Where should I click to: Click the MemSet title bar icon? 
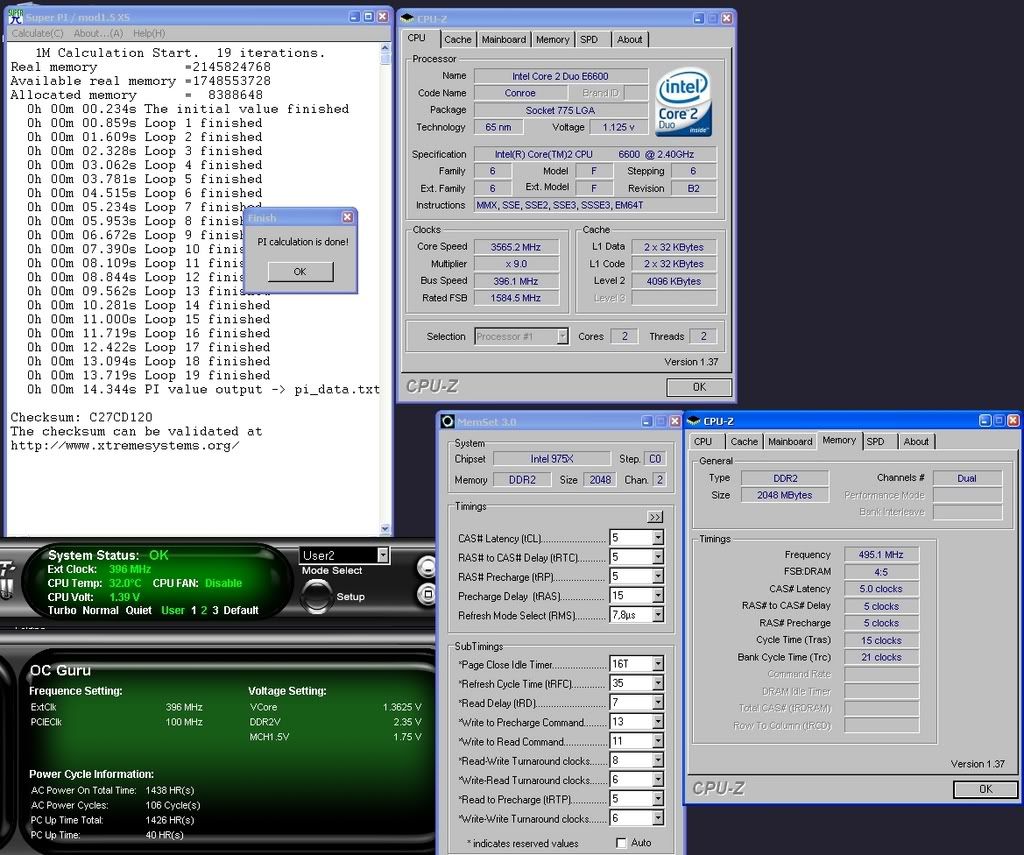point(447,421)
